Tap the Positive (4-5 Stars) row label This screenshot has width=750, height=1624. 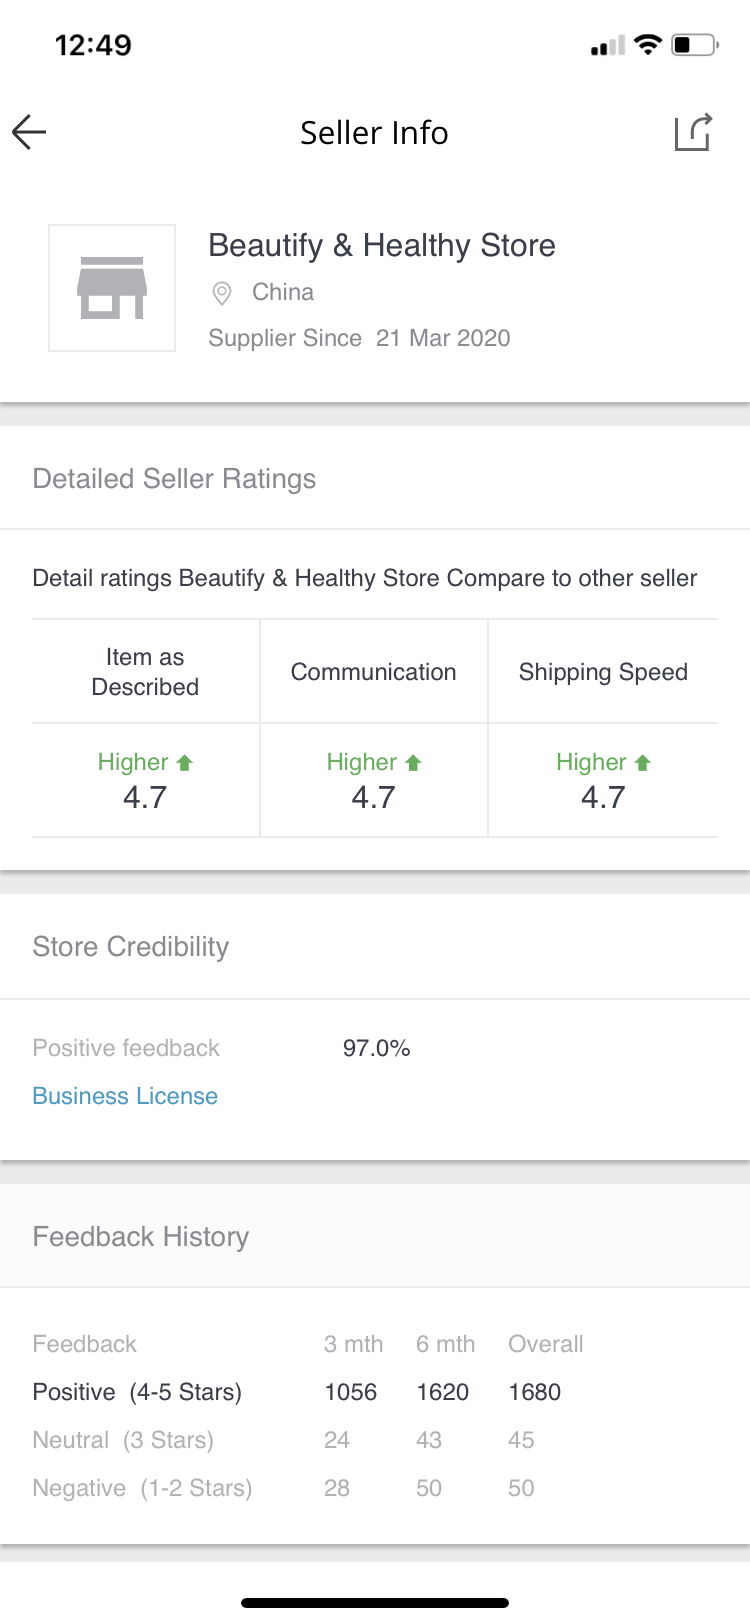tap(137, 1392)
